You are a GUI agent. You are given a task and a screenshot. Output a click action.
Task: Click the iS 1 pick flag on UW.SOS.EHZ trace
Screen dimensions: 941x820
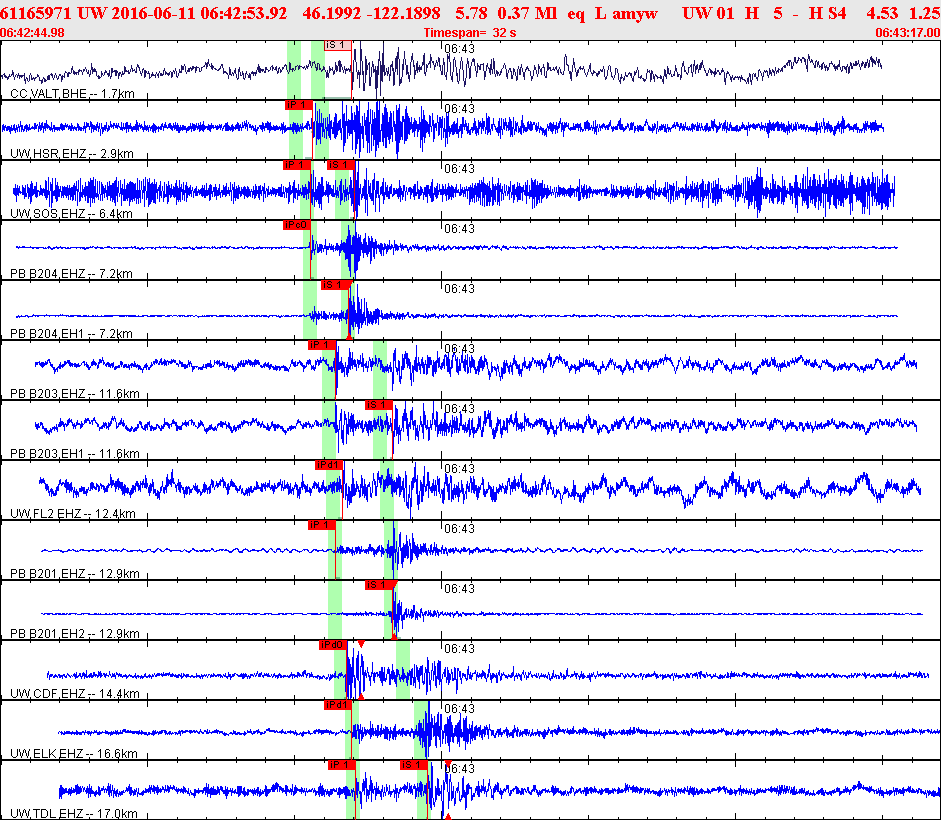coord(341,165)
